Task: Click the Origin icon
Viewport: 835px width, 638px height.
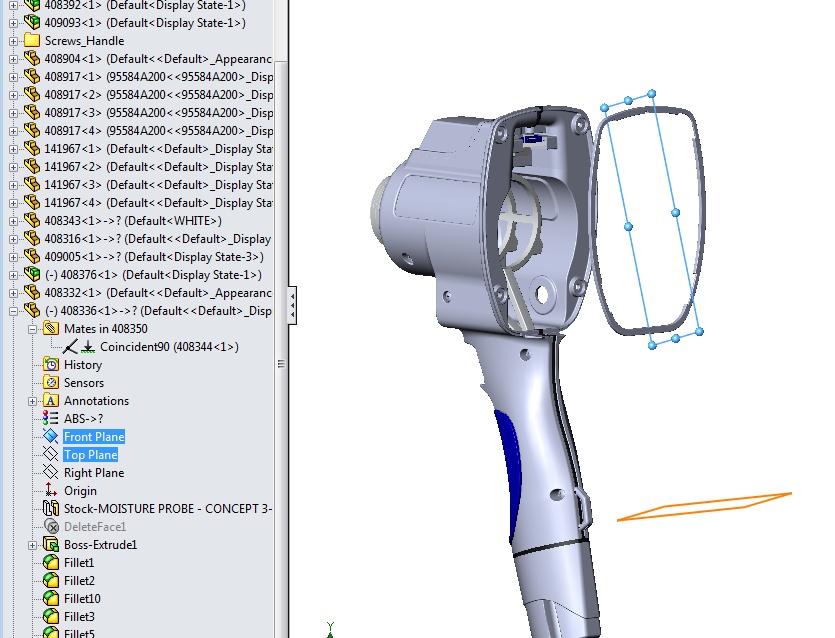Action: pos(51,490)
